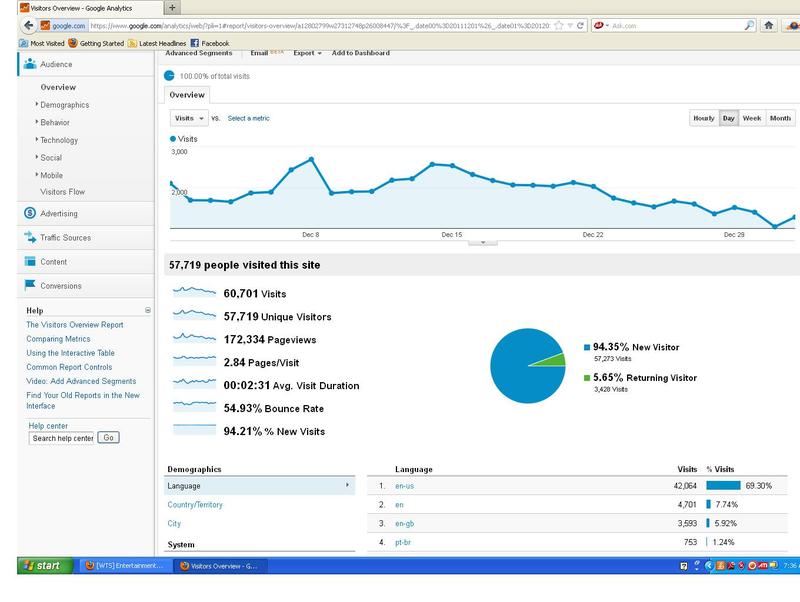
Task: Click the help question tray icon
Action: pyautogui.click(x=684, y=565)
